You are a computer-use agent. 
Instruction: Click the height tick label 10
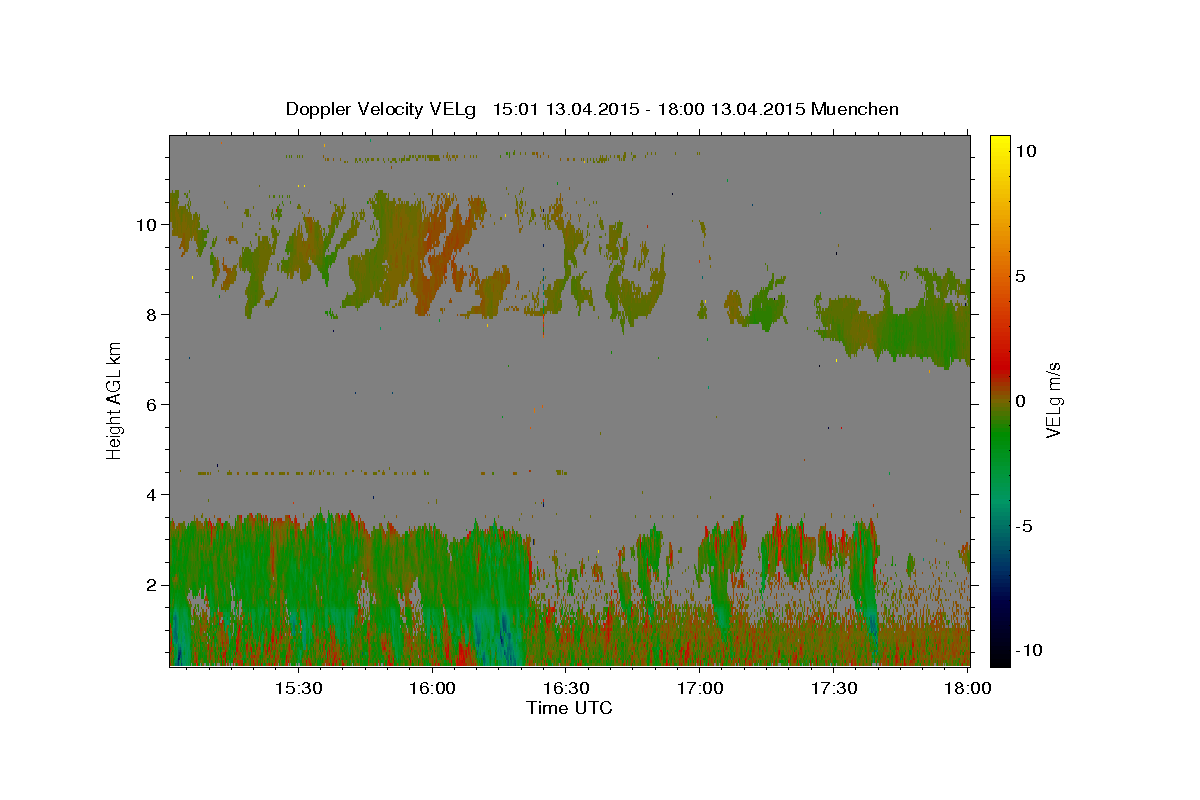coord(149,225)
